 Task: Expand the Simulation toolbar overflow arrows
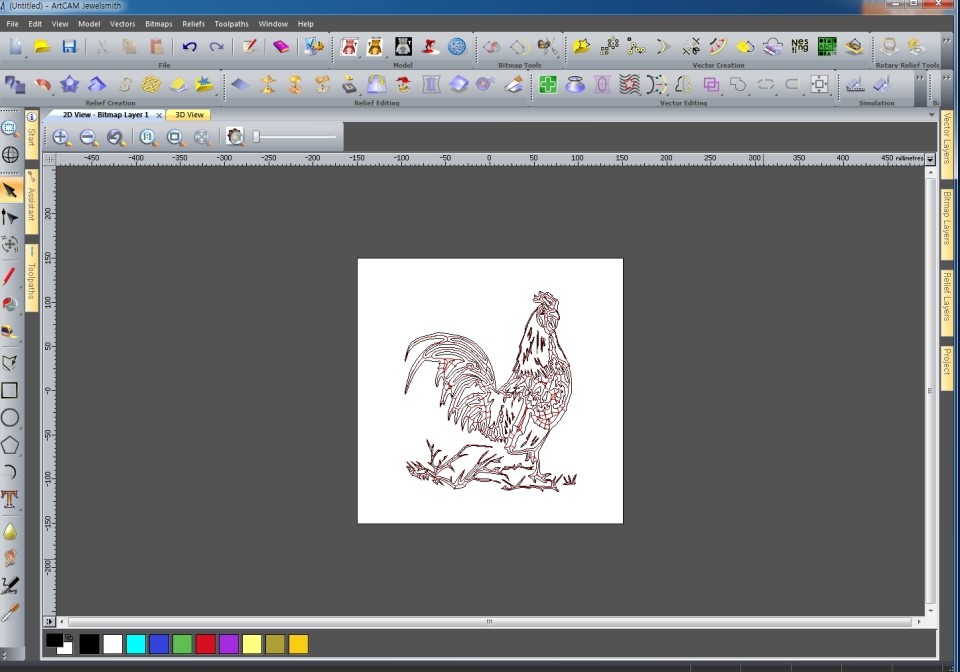(x=920, y=78)
